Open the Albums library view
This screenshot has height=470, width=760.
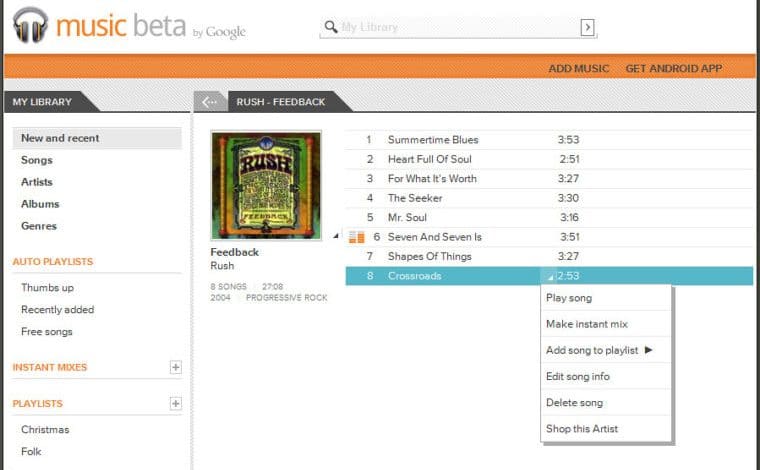(40, 204)
